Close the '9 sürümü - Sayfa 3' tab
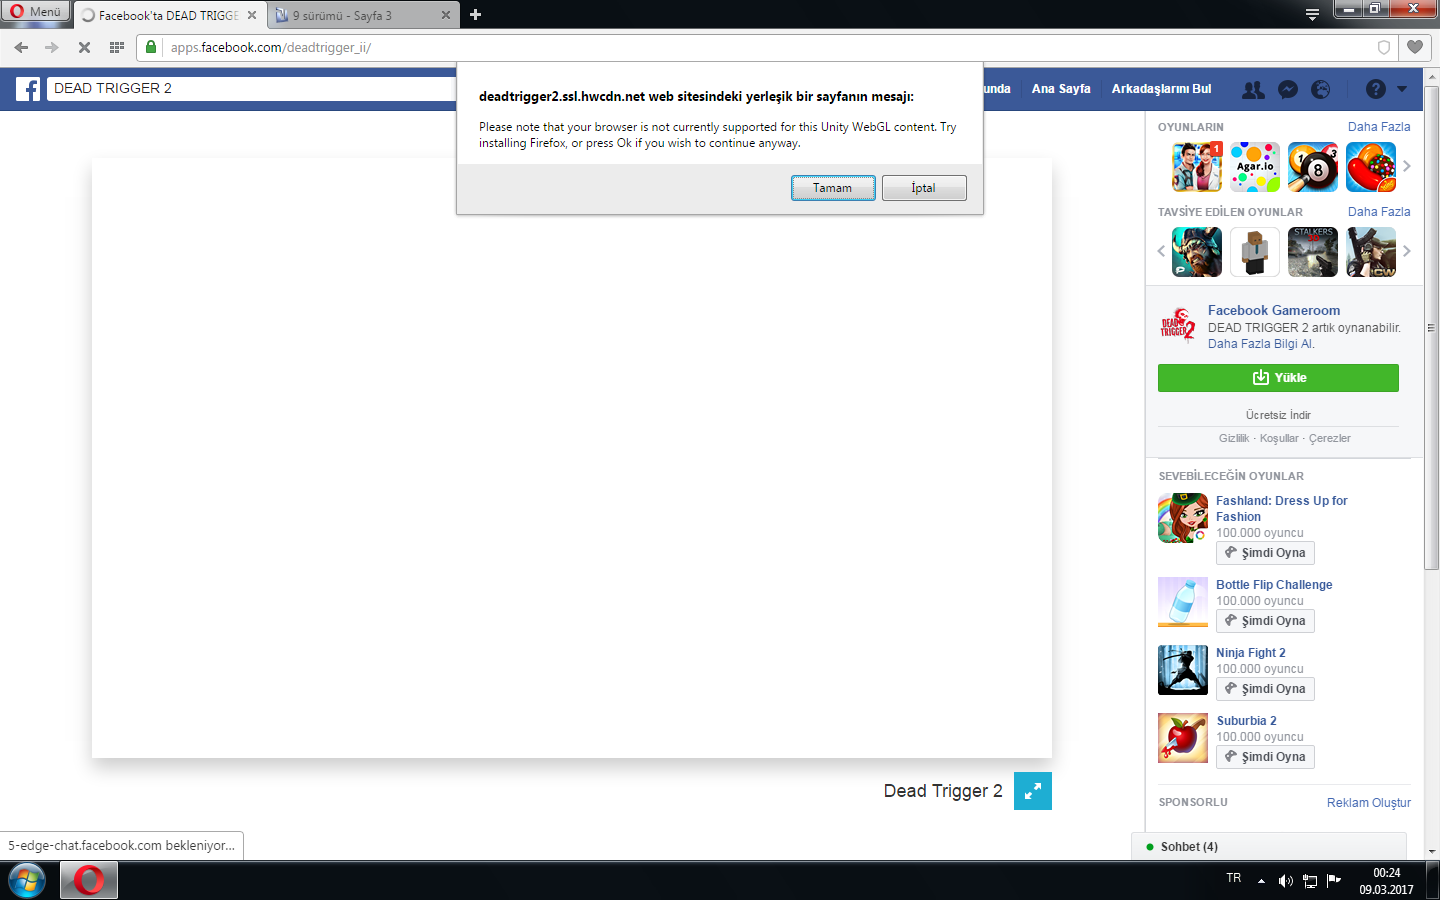This screenshot has width=1440, height=900. click(x=446, y=15)
